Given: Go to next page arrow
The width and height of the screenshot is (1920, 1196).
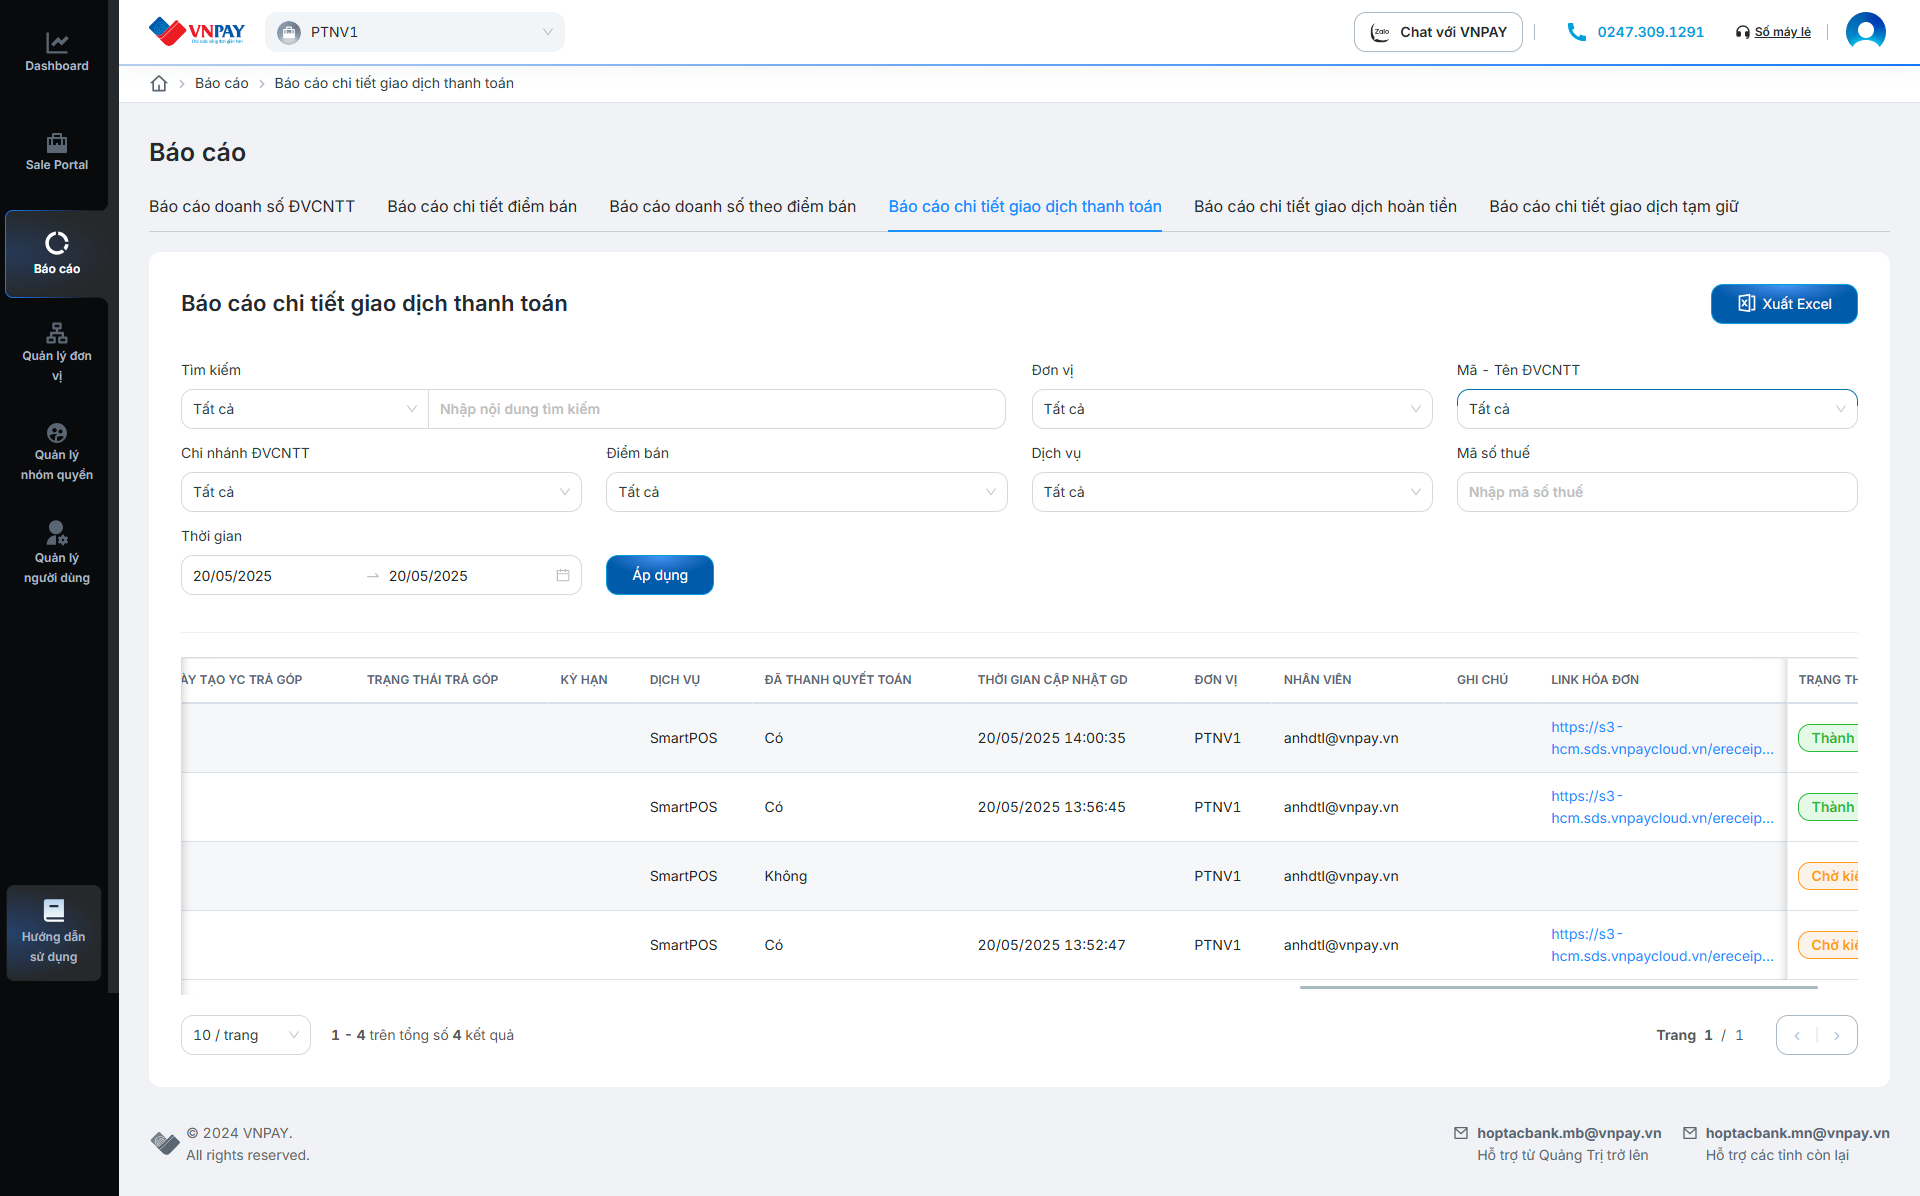Looking at the screenshot, I should click(x=1837, y=1035).
